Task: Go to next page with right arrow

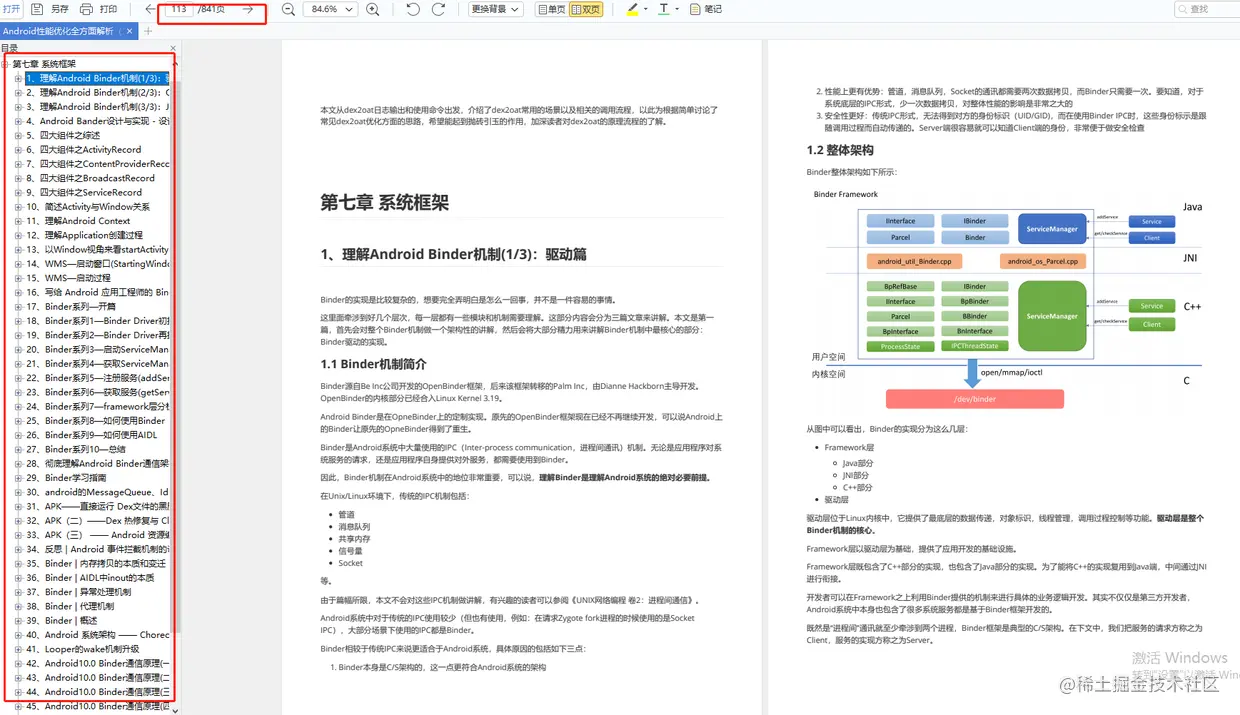Action: click(248, 9)
